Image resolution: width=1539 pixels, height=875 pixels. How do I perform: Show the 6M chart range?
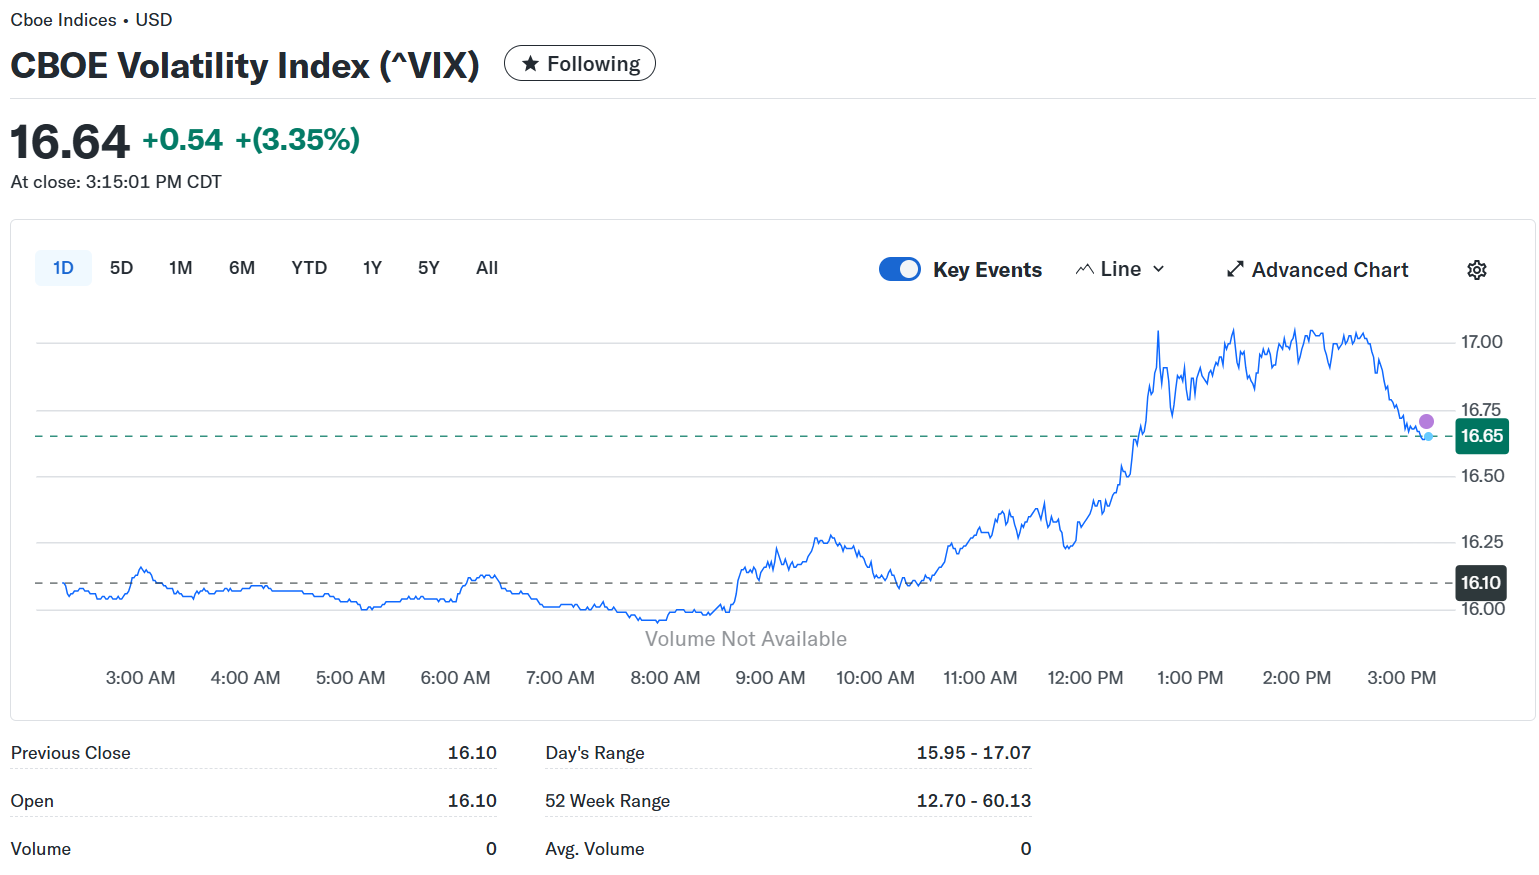242,268
